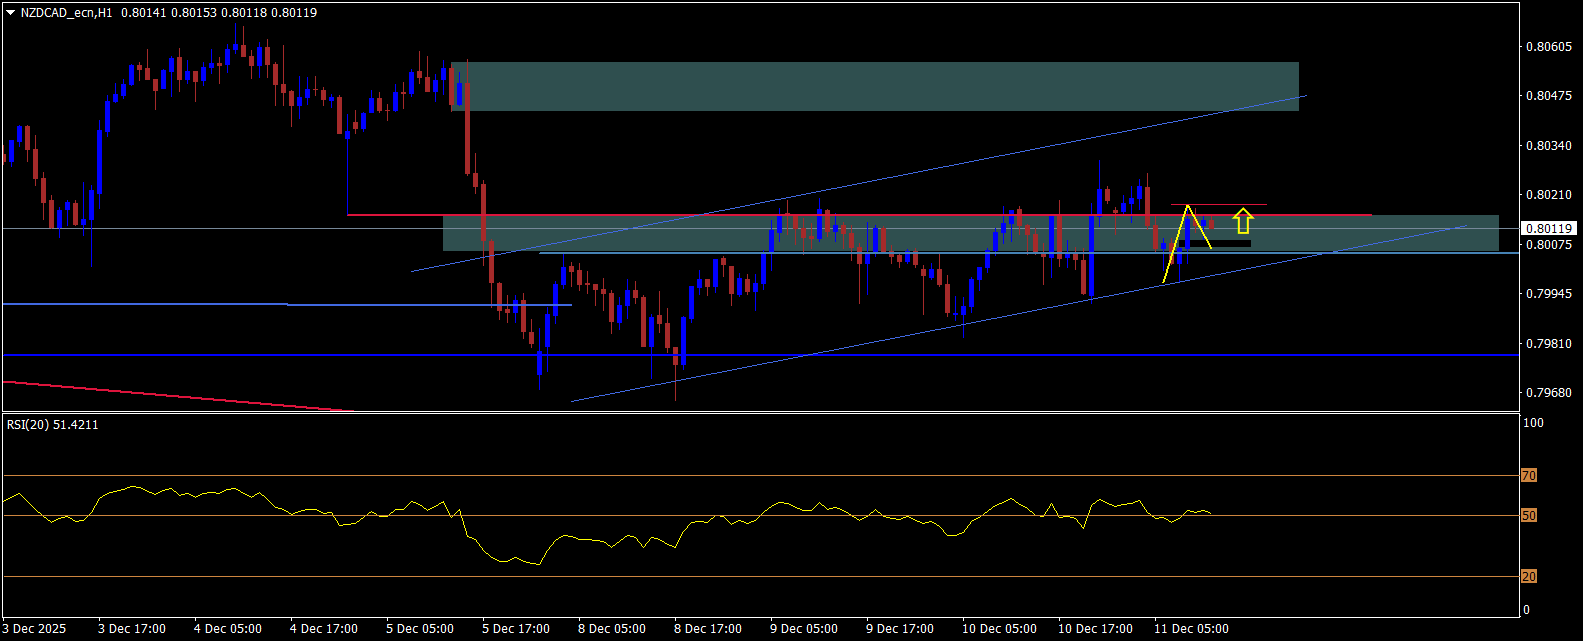This screenshot has height=641, width=1583.
Task: Select the yellow up arrow on chart
Action: (x=1242, y=220)
